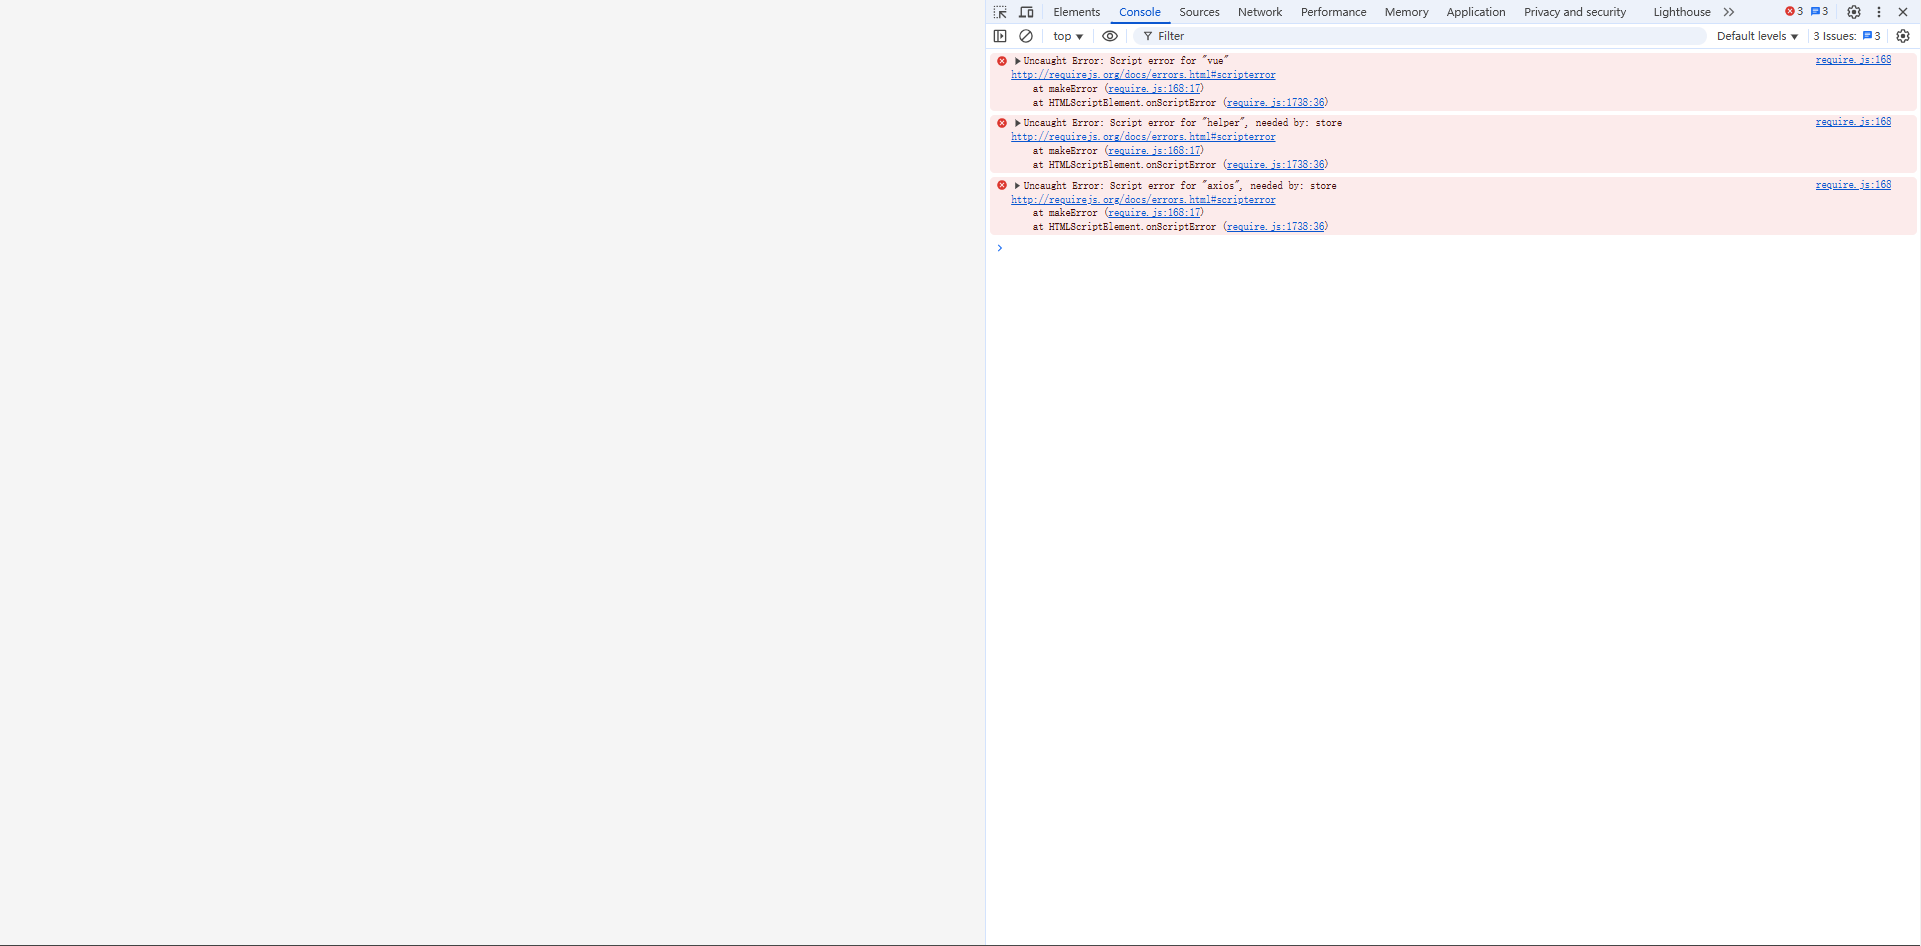Open the scripterror docs link under vue error

[1143, 75]
